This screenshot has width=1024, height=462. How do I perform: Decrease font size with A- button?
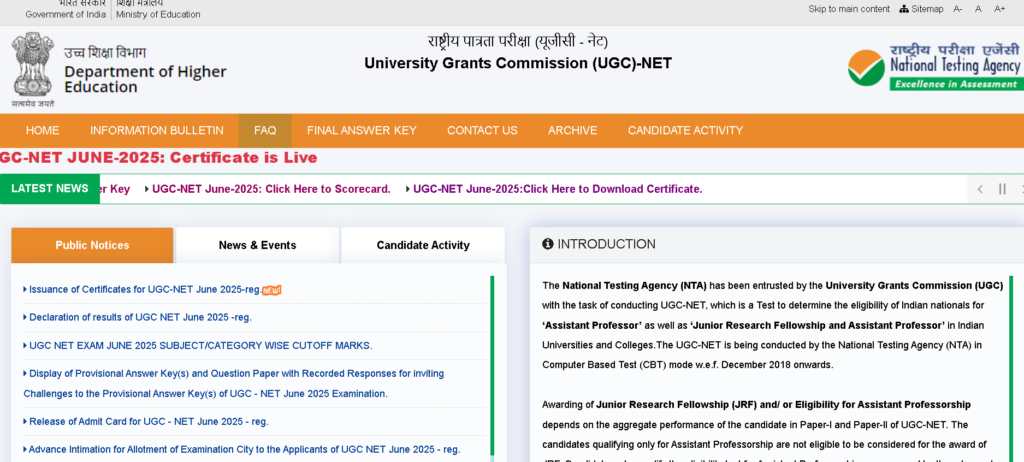click(x=958, y=8)
